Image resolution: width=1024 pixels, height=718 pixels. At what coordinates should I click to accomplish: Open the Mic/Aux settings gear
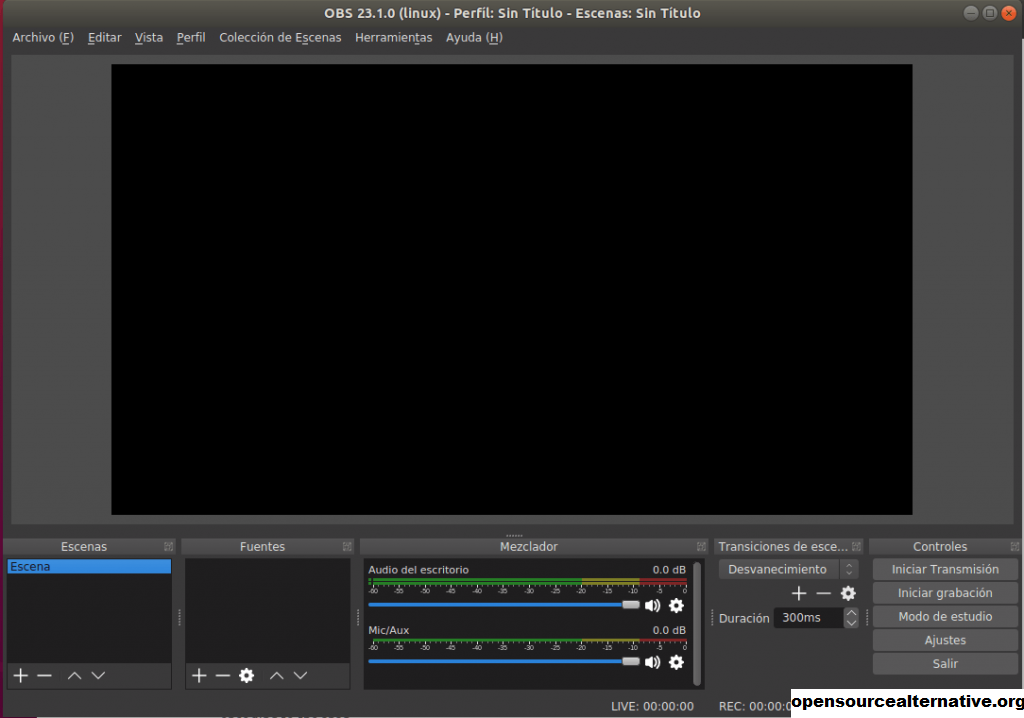(677, 662)
